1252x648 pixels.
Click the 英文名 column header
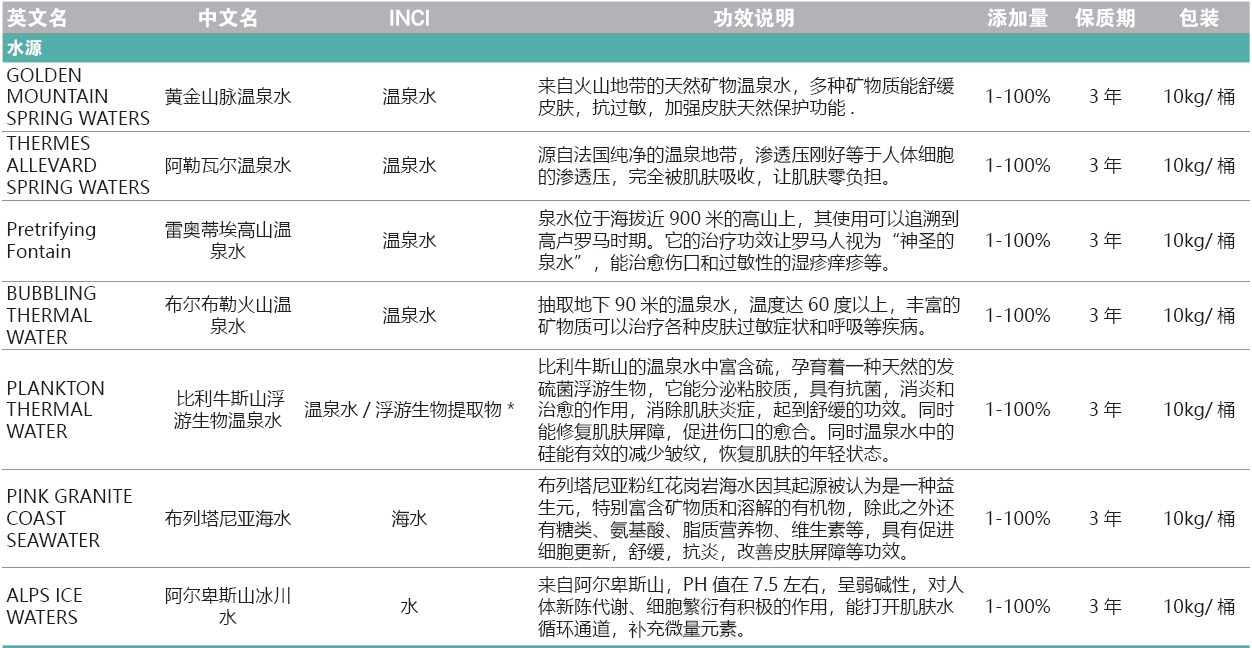pos(37,18)
